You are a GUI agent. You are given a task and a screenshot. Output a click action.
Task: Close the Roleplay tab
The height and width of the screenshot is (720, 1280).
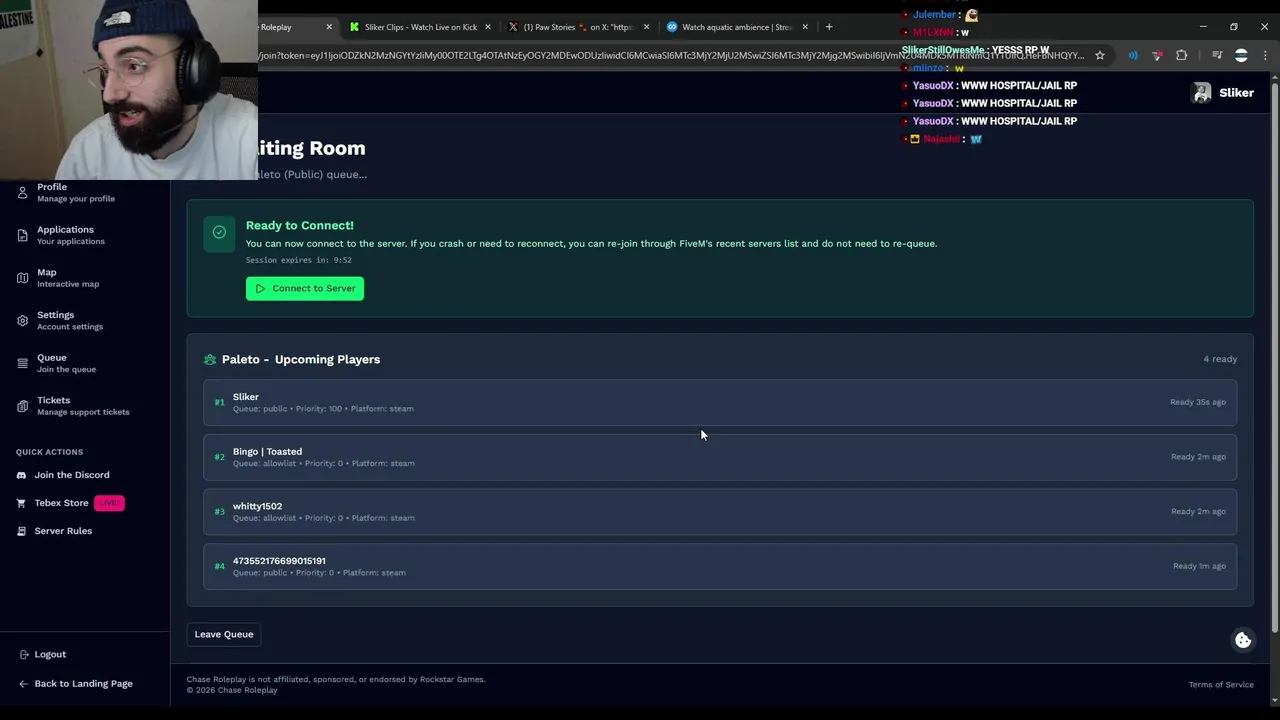click(329, 27)
